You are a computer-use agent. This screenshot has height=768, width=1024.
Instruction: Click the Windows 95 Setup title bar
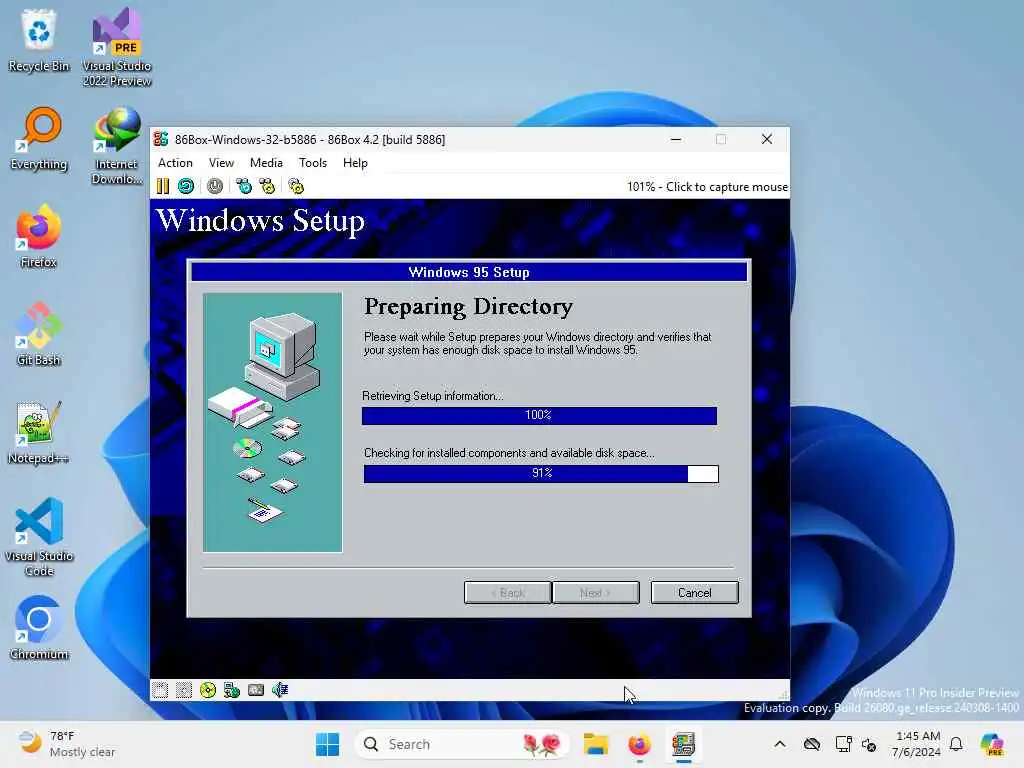[x=469, y=272]
